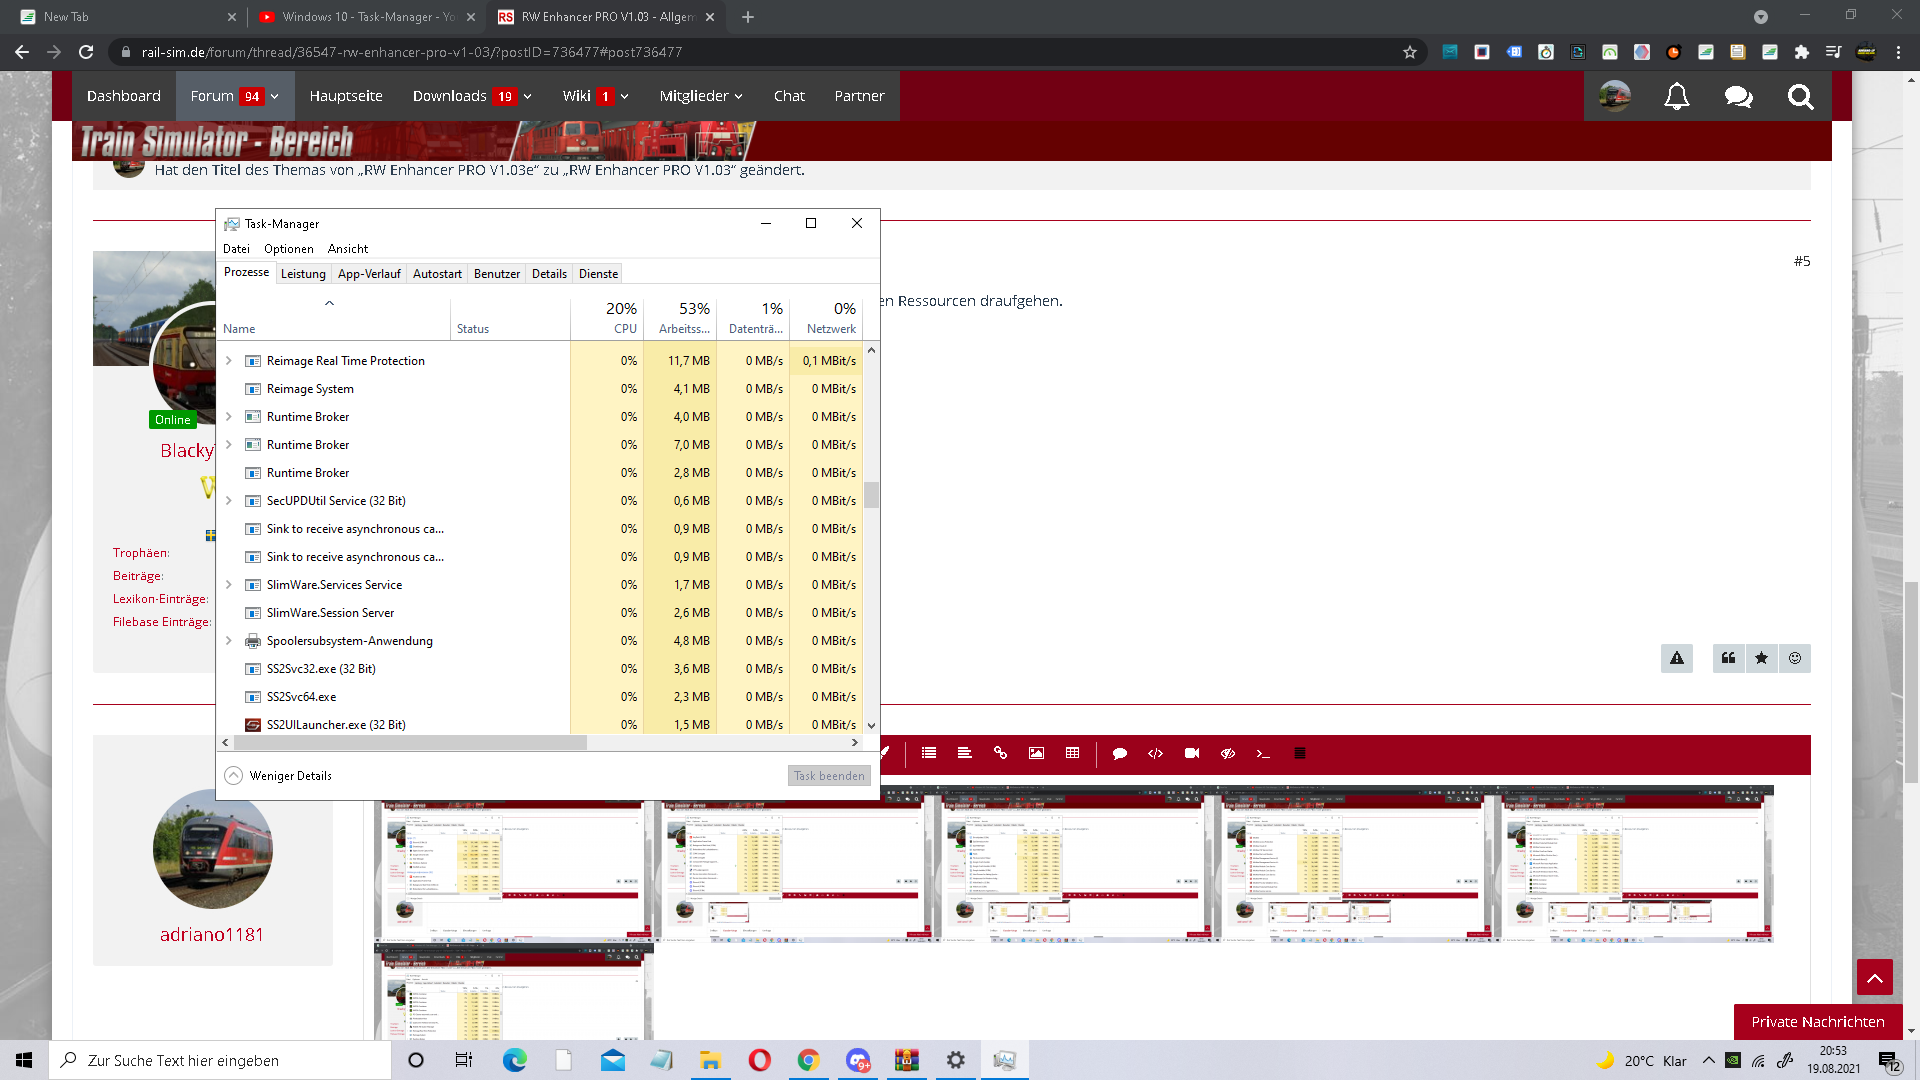Insert a table using editor toolbar

[1072, 753]
